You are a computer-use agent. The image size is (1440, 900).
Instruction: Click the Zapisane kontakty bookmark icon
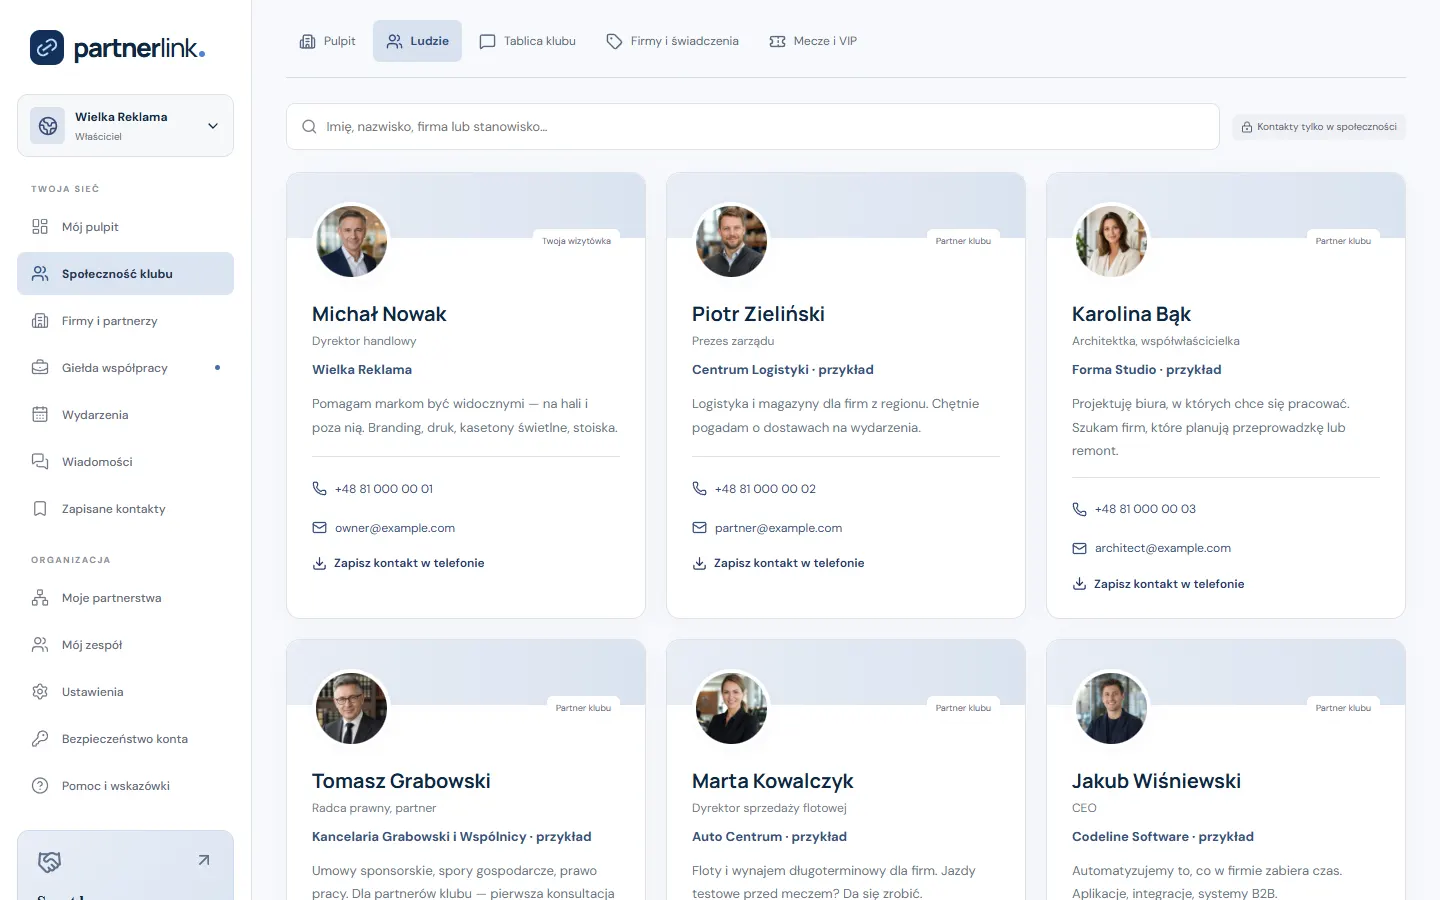(x=40, y=509)
